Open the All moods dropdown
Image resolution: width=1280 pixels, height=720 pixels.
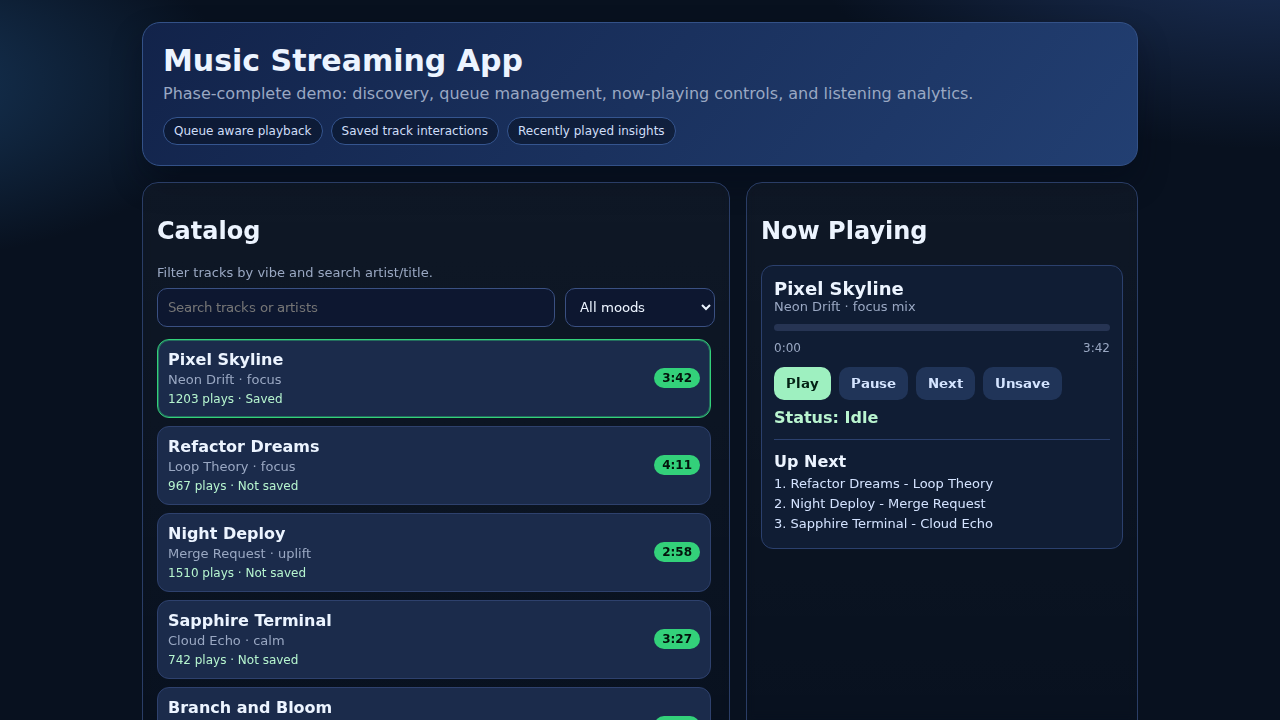pos(640,307)
